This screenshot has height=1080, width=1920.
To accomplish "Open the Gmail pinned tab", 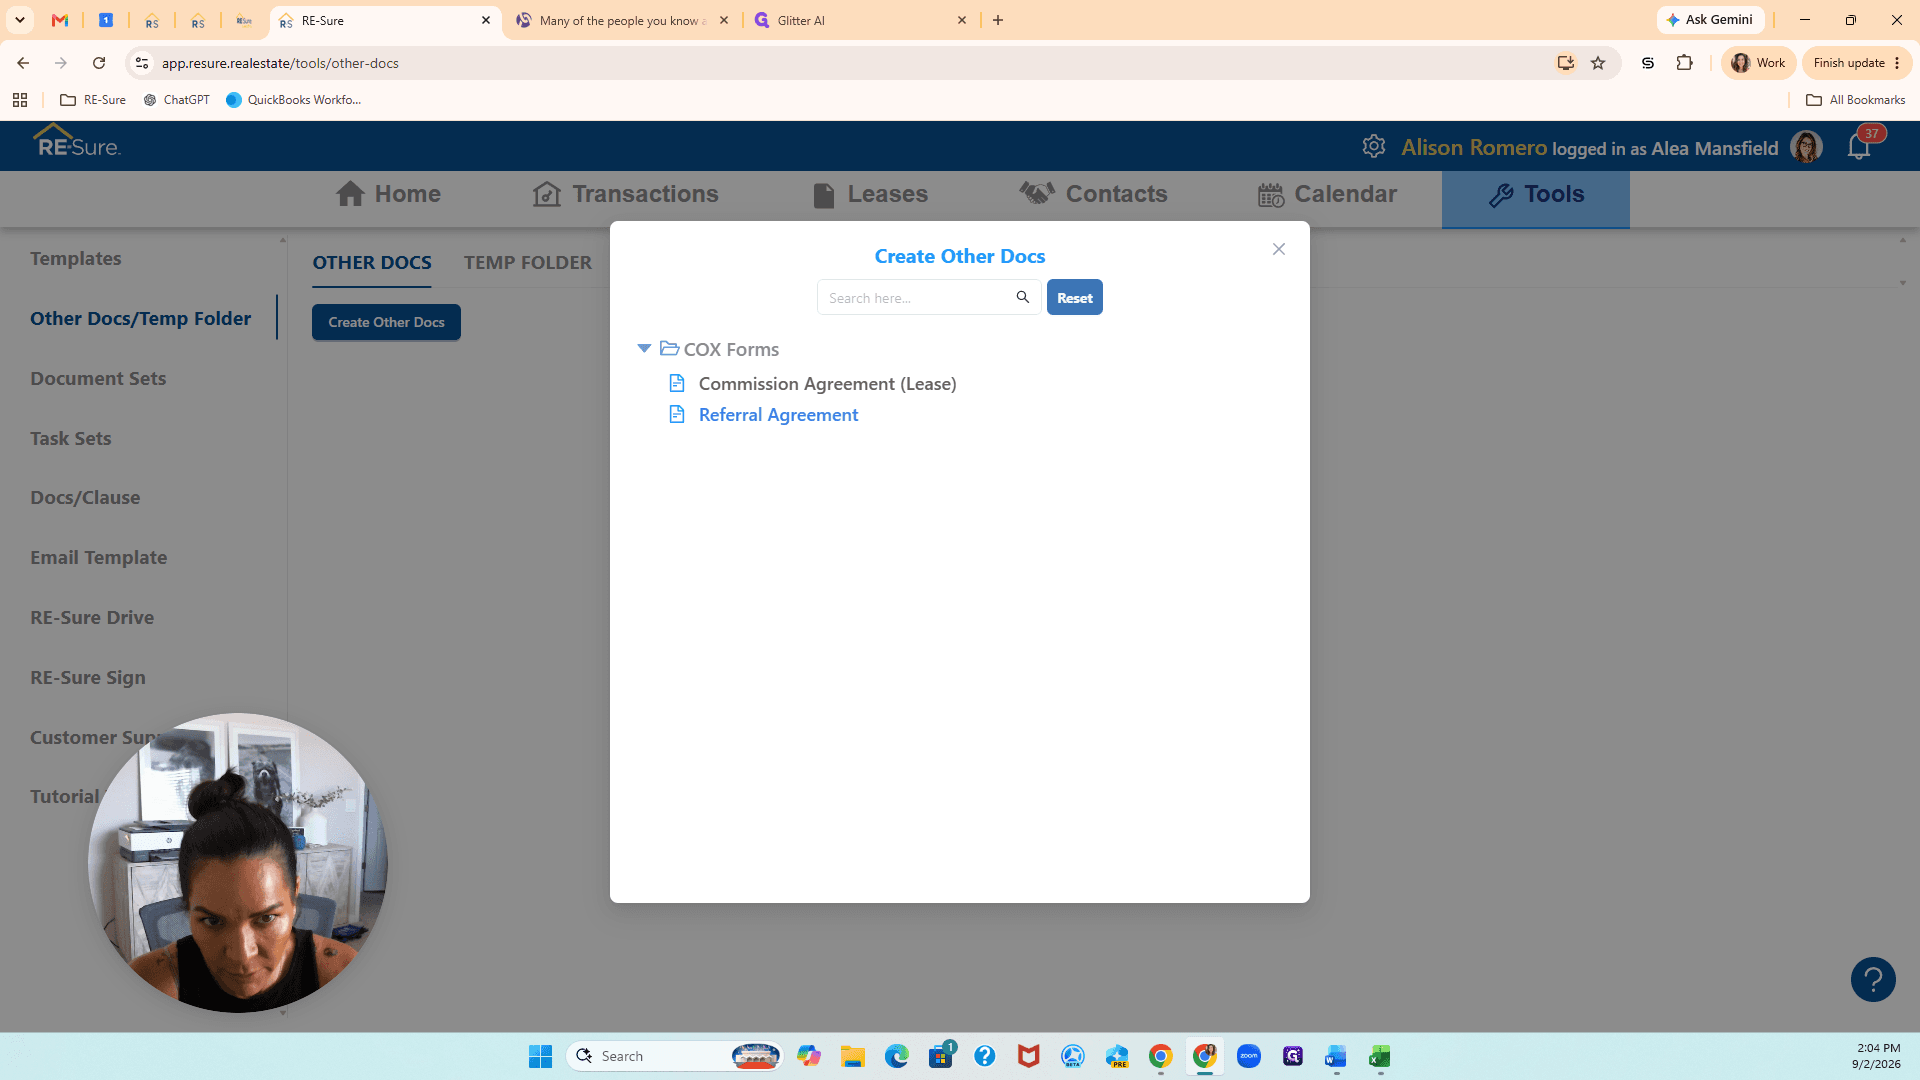I will [x=60, y=20].
